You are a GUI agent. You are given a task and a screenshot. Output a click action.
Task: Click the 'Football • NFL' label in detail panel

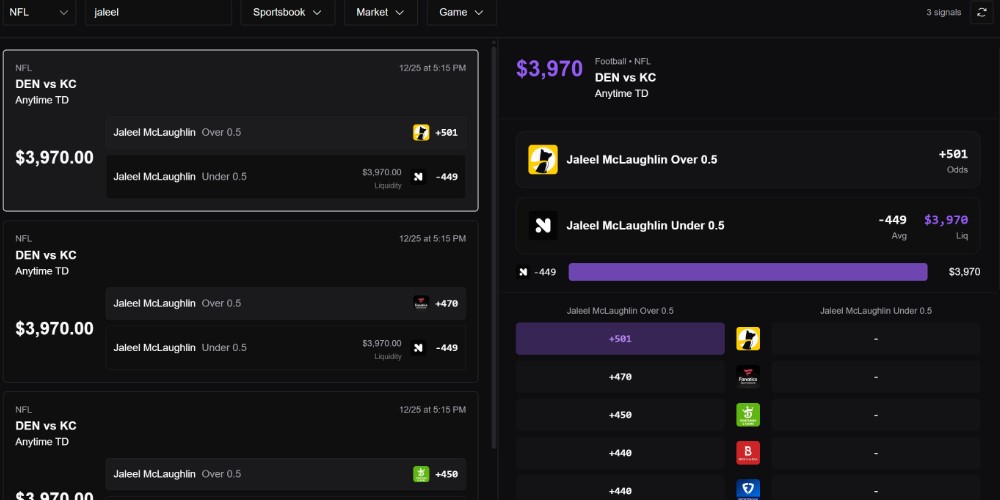623,61
